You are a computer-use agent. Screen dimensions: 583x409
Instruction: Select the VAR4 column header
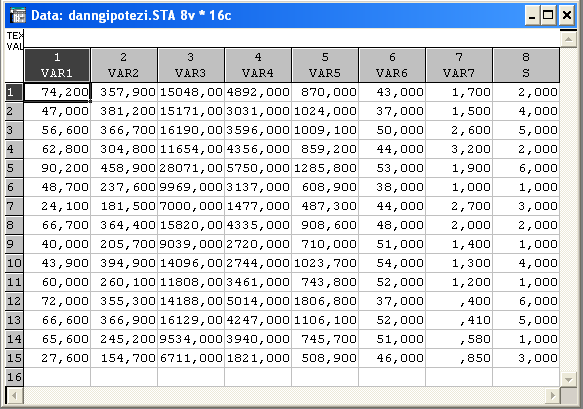(258, 65)
